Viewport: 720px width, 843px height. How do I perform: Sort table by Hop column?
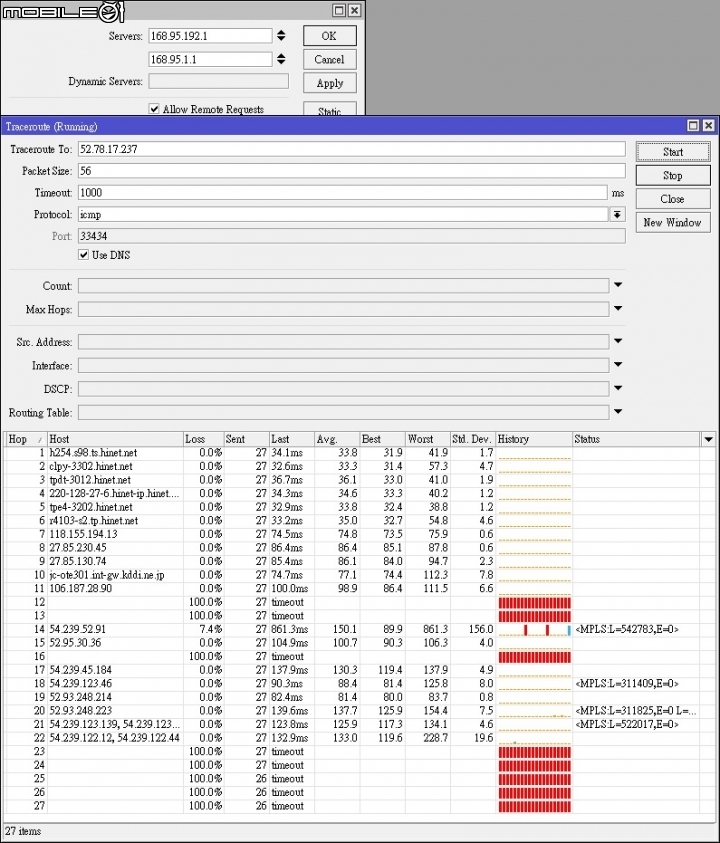(x=25, y=439)
